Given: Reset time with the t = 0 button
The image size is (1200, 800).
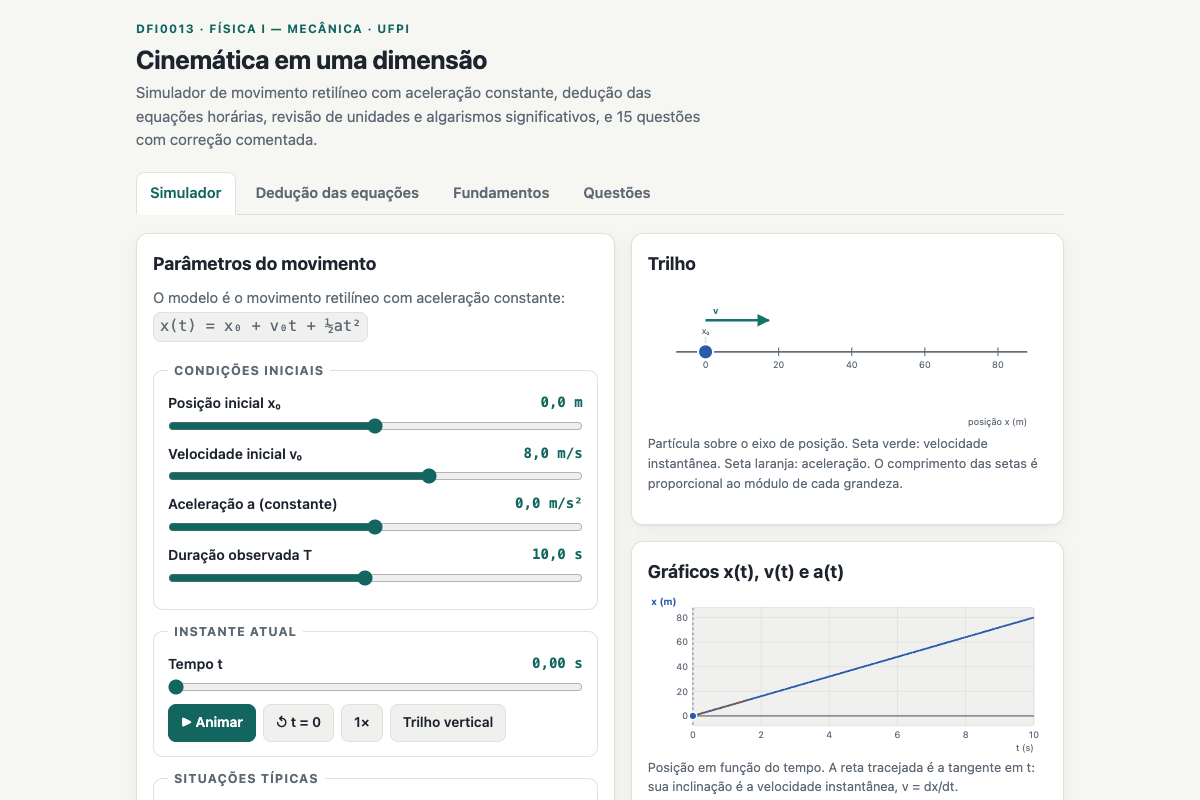Looking at the screenshot, I should click(x=298, y=722).
